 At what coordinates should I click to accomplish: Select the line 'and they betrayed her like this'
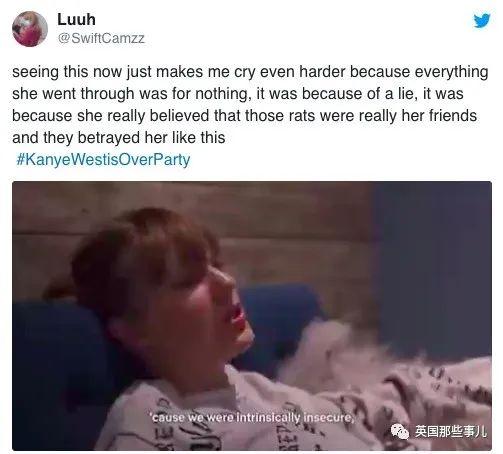(119, 137)
